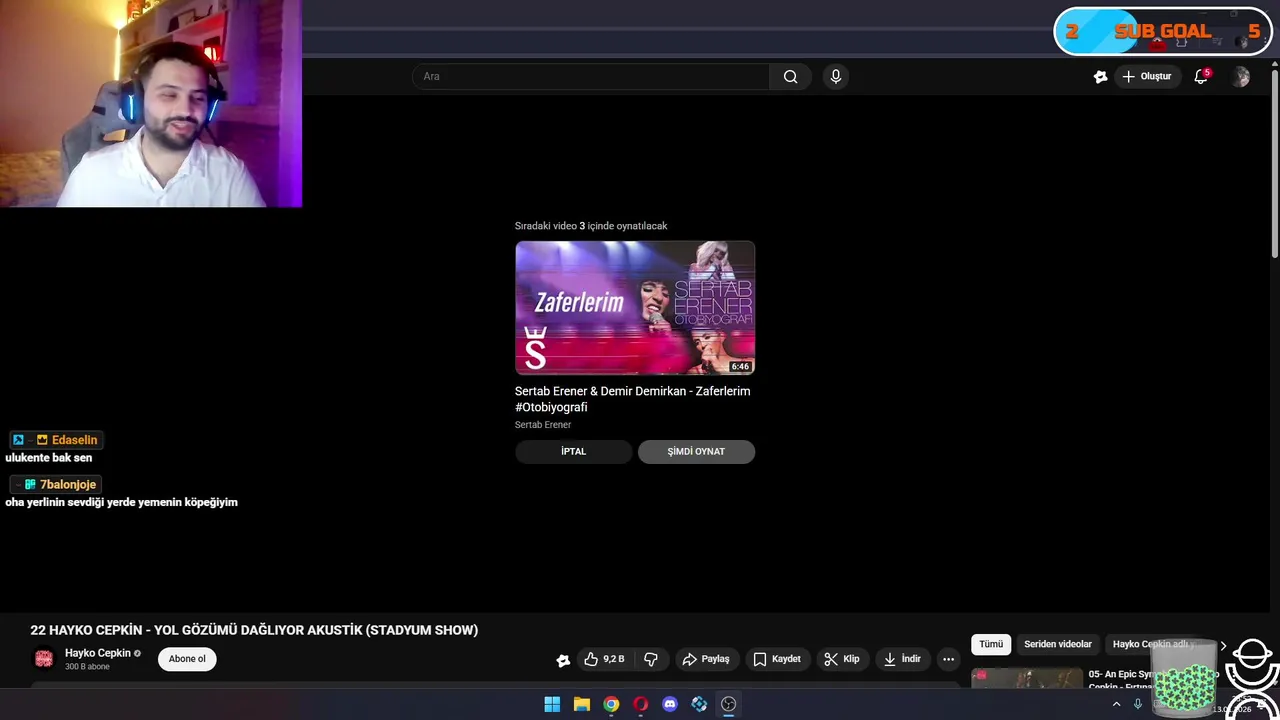
Task: Subscribe with the Abone ol button
Action: (x=187, y=658)
